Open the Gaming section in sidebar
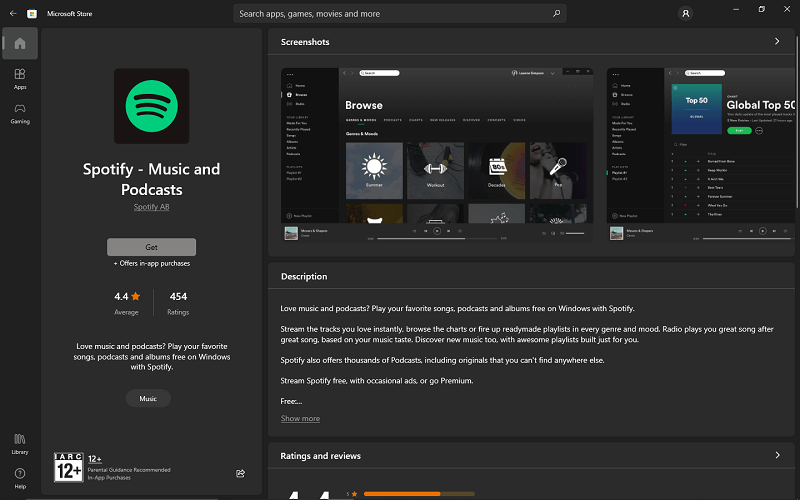This screenshot has width=800, height=500. coord(20,114)
